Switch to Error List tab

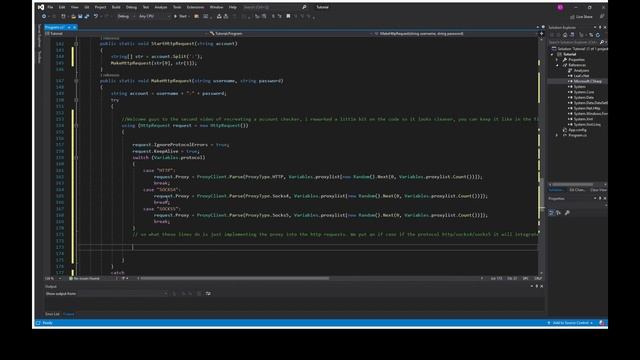52,314
